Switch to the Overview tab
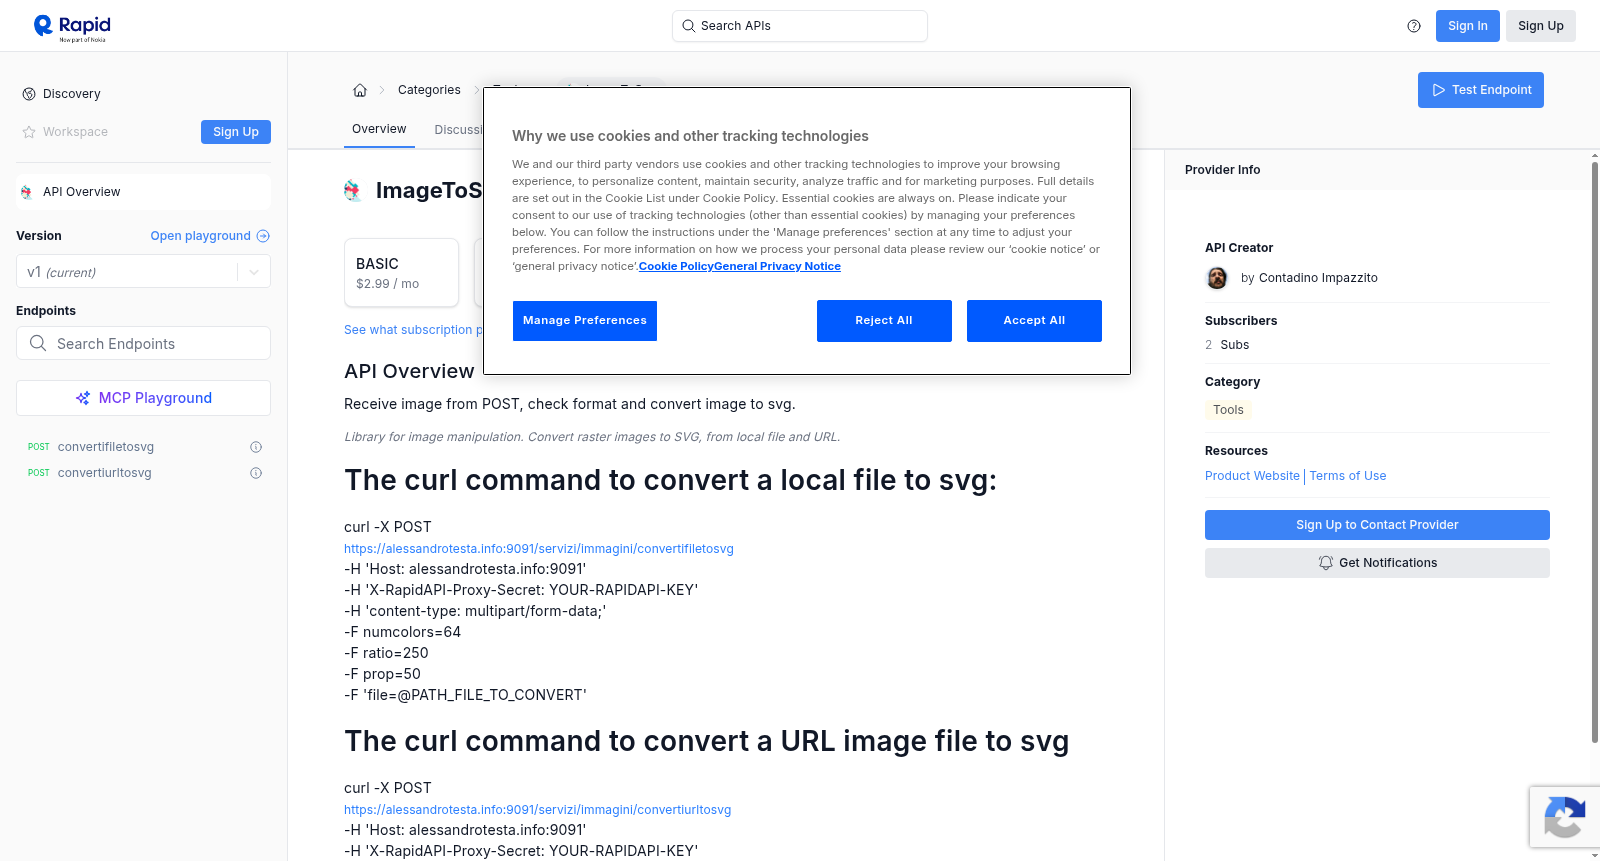 click(x=379, y=129)
